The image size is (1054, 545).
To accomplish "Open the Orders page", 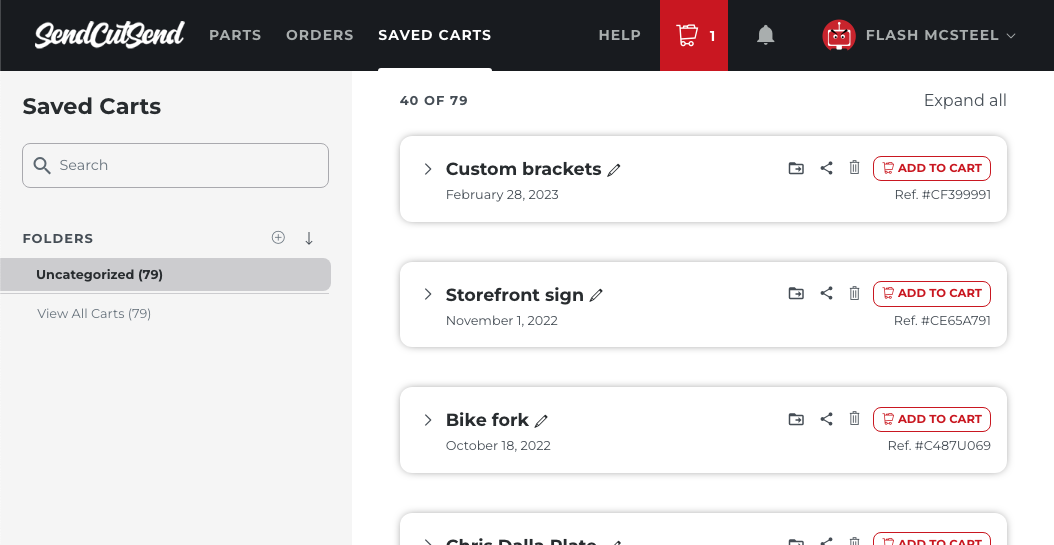I will click(x=320, y=35).
